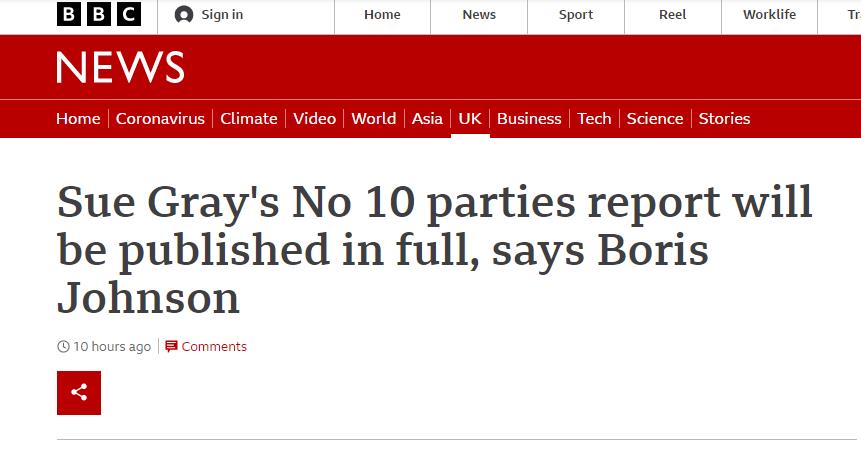Select Coronavirus in news section bar

(160, 118)
